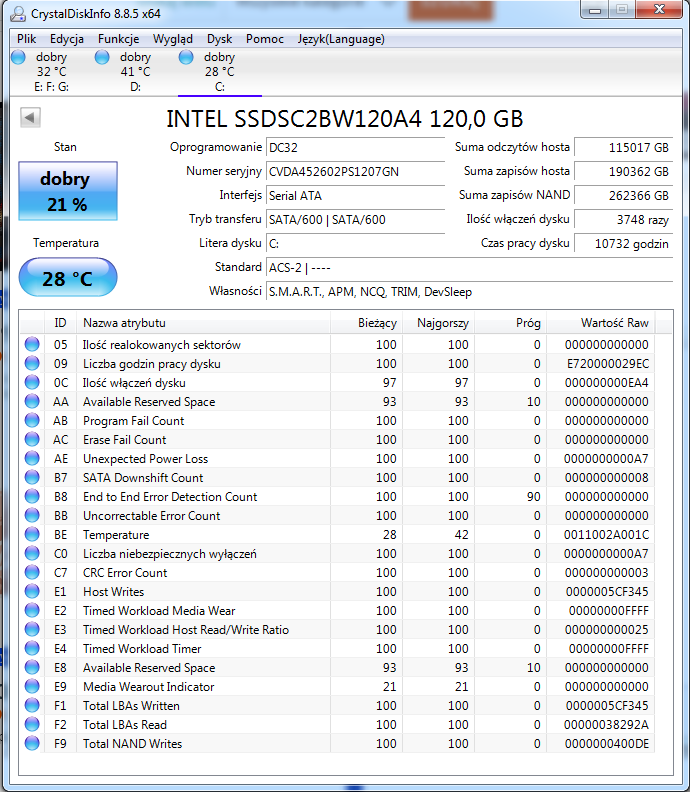Click Suma zapisów hosta value 190362 GB
The width and height of the screenshot is (690, 792).
click(x=624, y=172)
